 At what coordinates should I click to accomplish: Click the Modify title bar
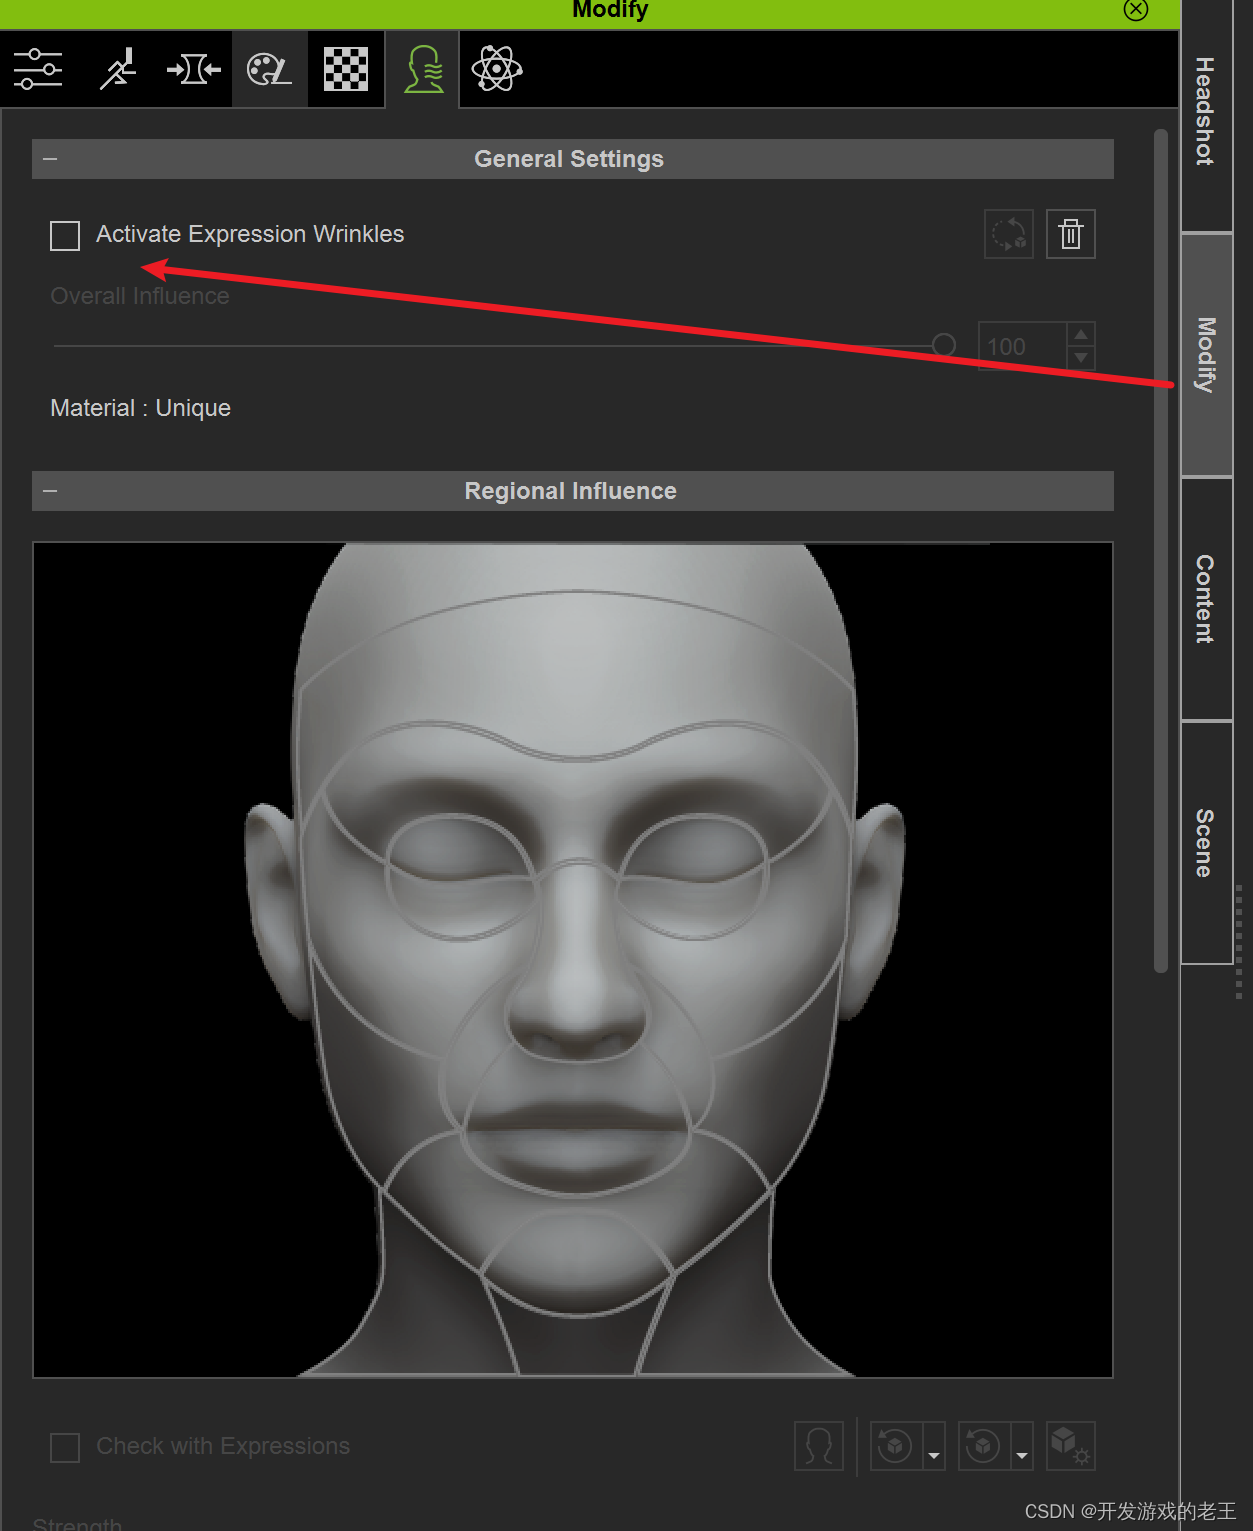590,13
